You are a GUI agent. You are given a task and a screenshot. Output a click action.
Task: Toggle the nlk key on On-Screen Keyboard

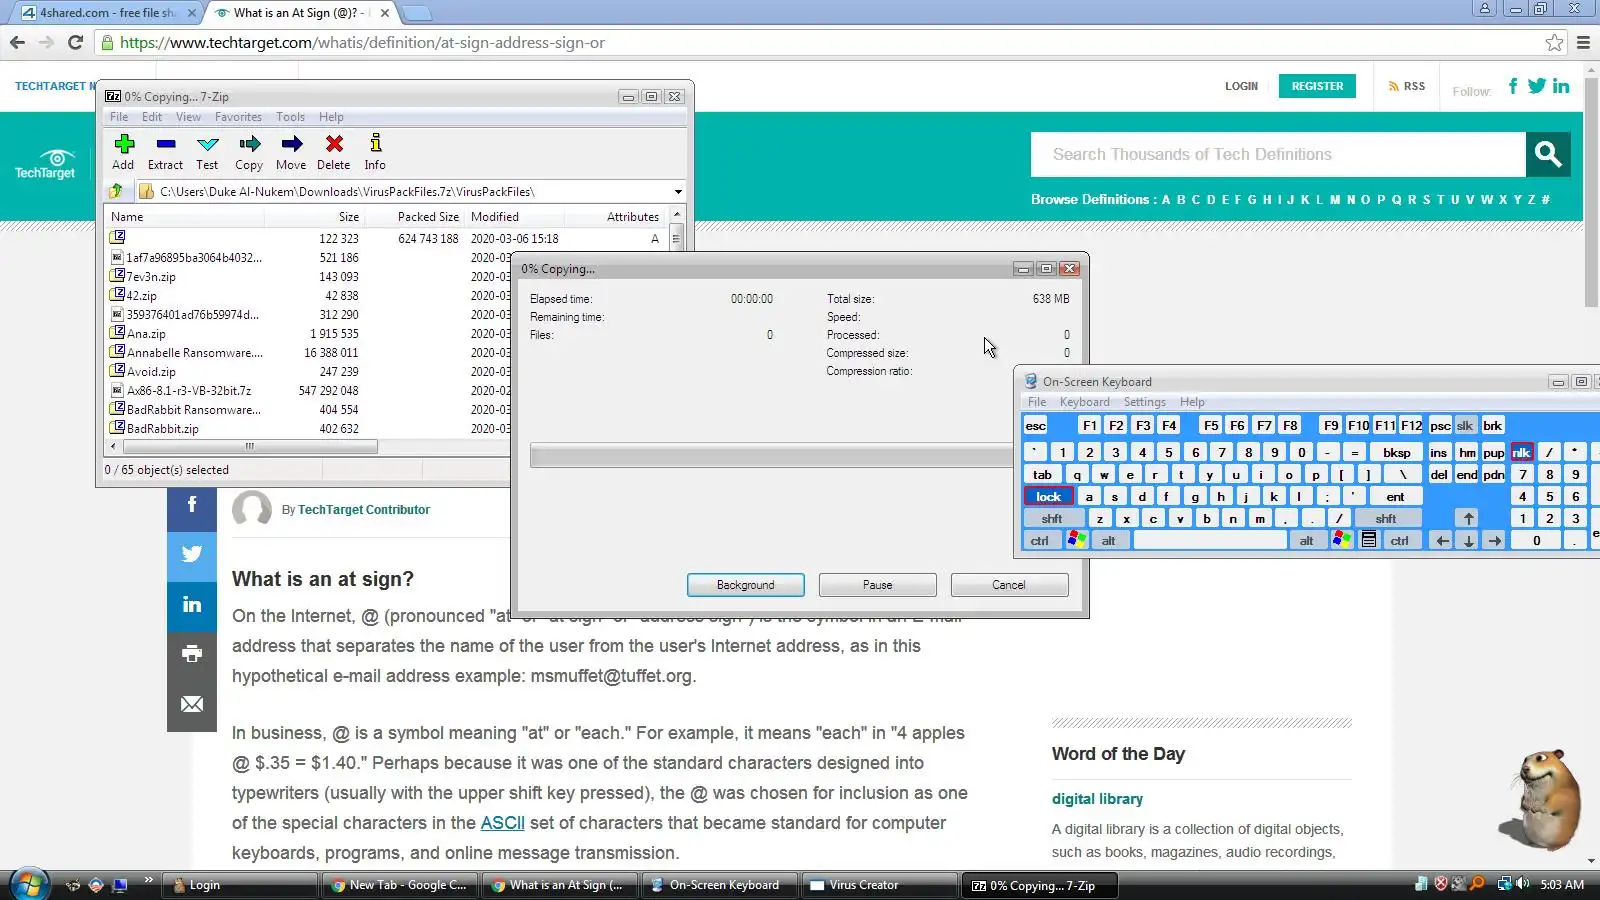click(x=1521, y=452)
